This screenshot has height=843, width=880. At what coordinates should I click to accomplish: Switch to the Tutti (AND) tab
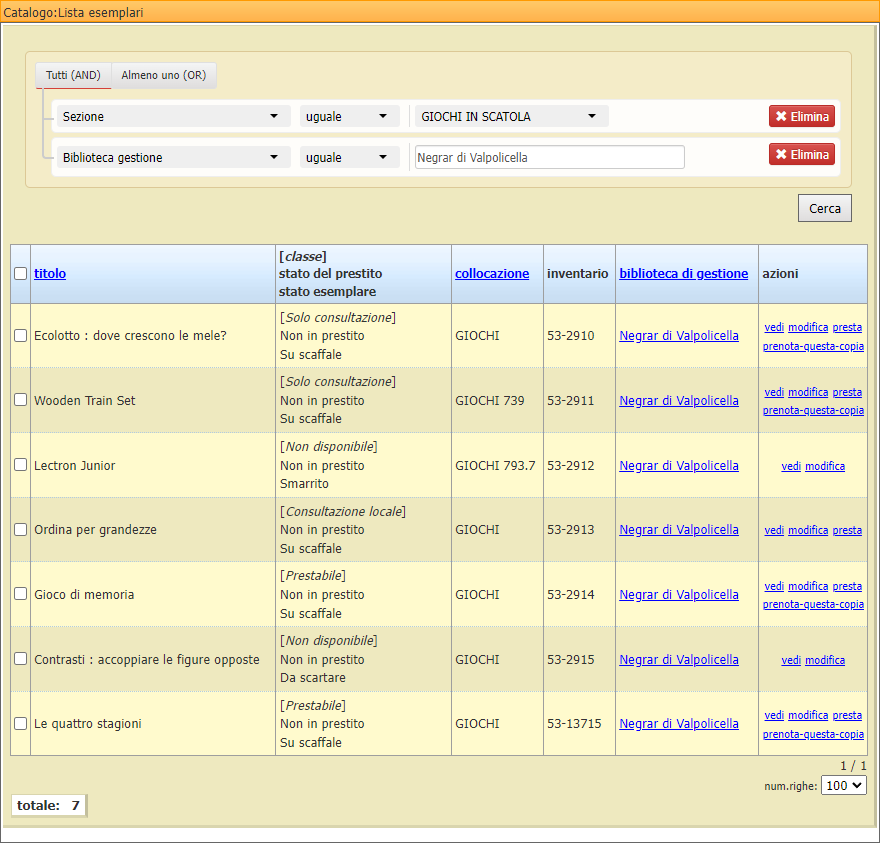(72, 75)
